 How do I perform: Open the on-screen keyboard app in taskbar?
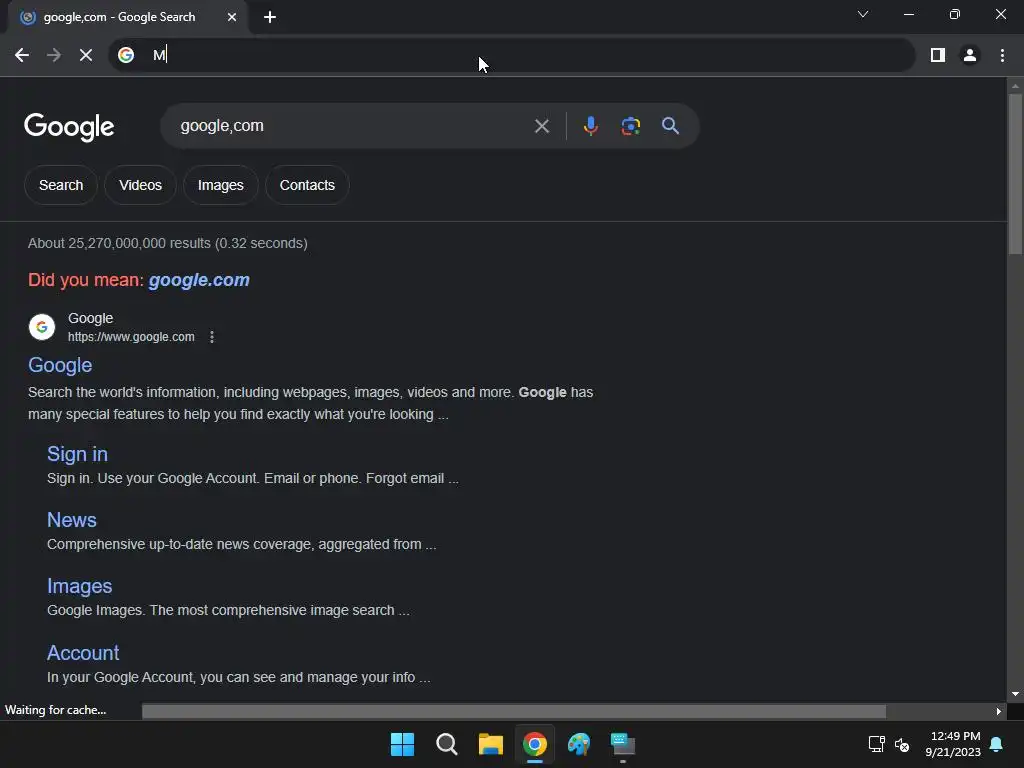[x=623, y=744]
